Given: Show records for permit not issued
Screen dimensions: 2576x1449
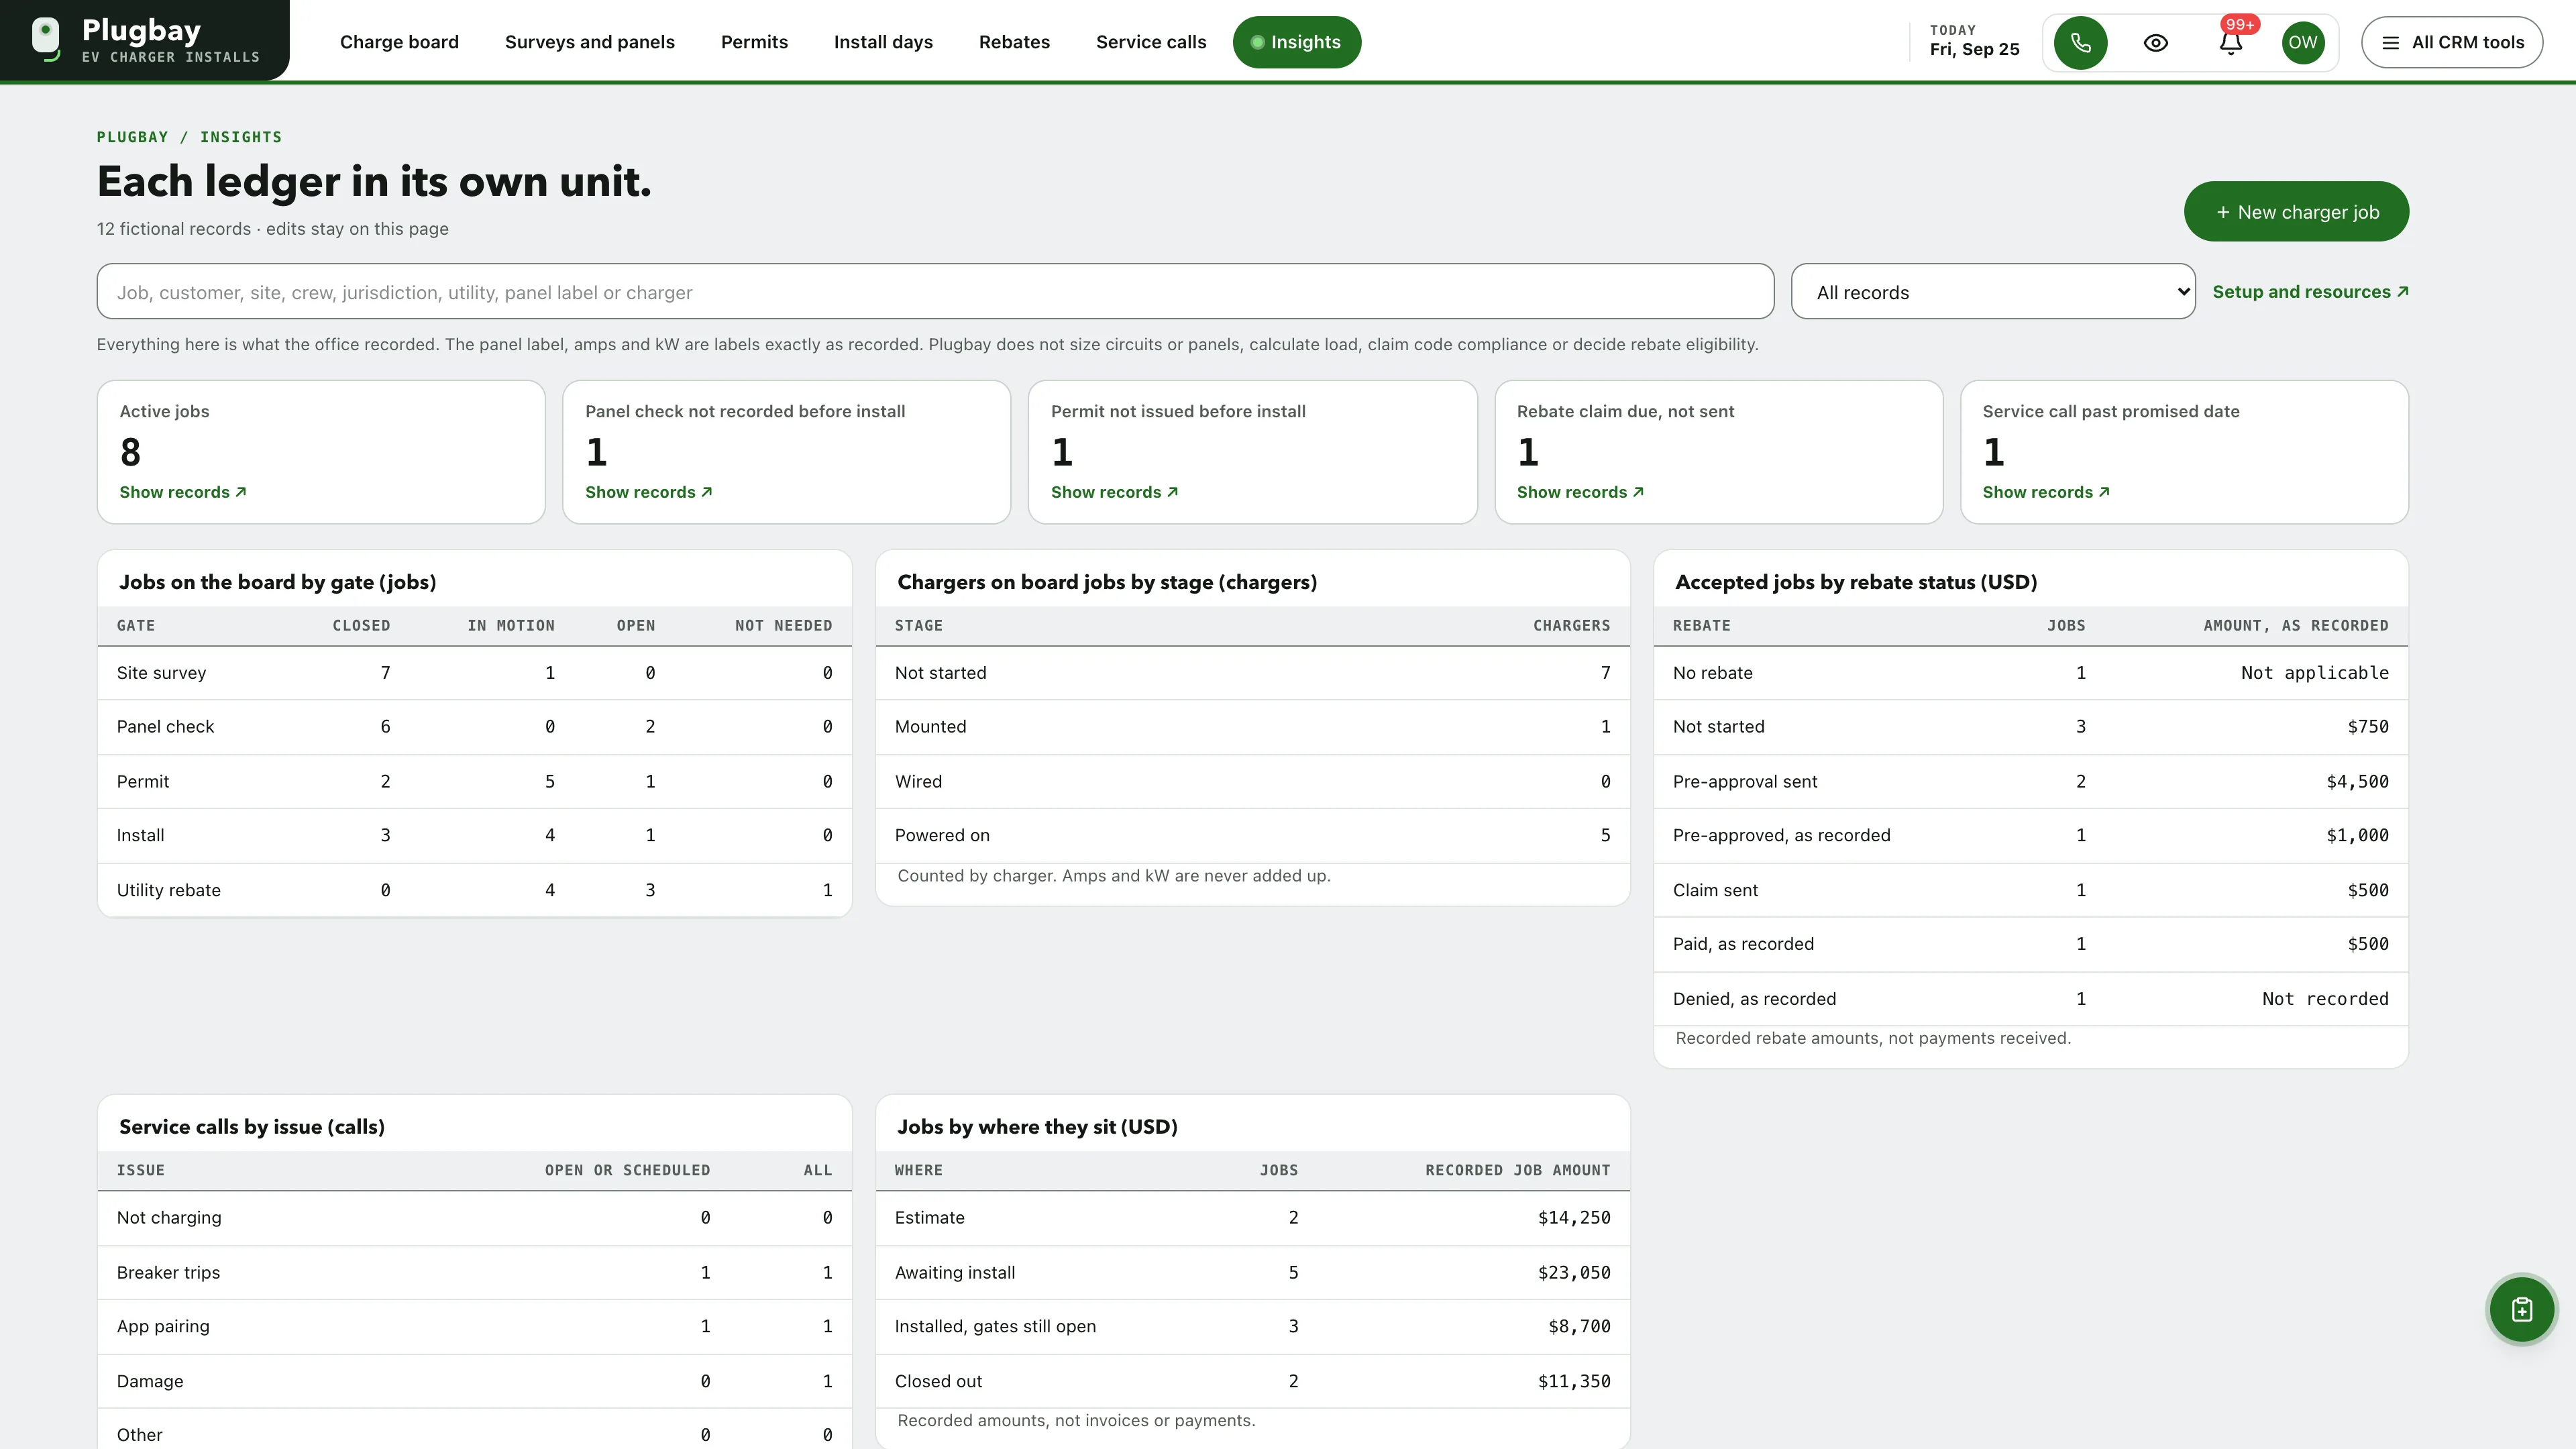Looking at the screenshot, I should click(x=1115, y=492).
